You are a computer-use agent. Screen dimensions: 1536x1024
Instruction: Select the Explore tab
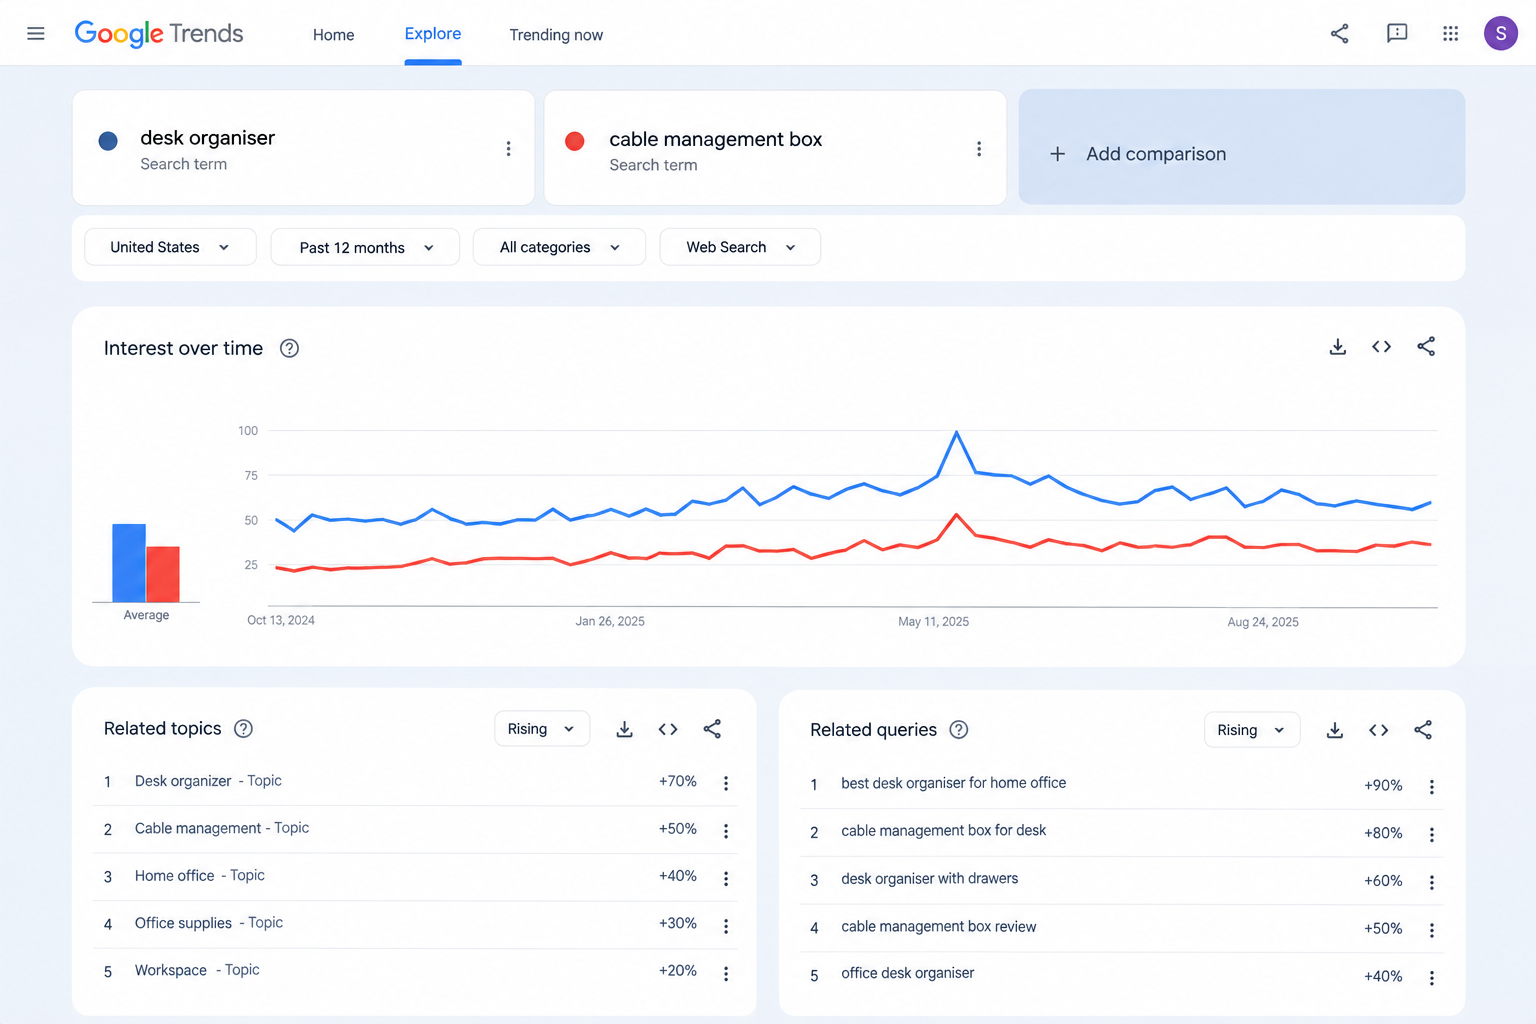pyautogui.click(x=433, y=34)
